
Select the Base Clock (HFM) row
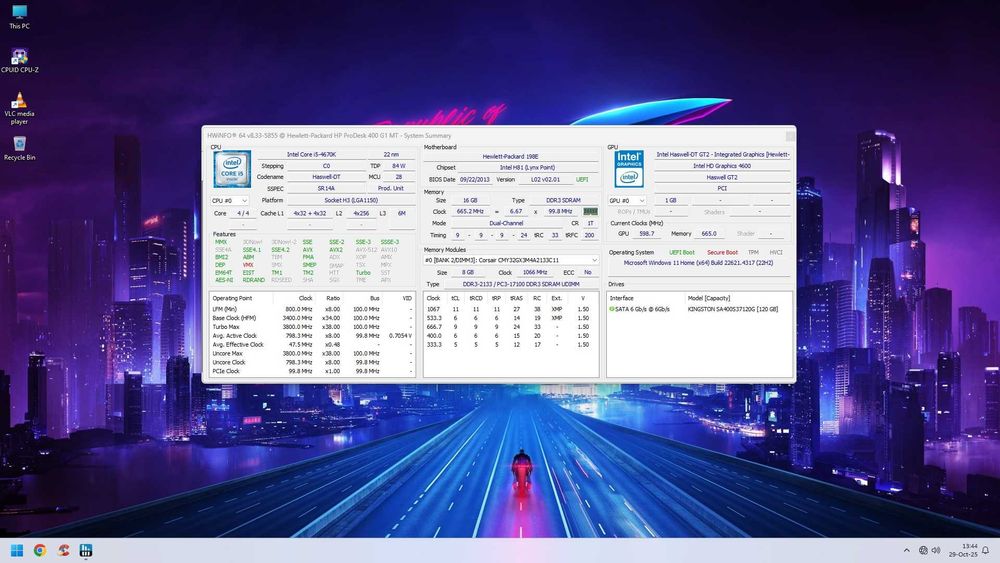coord(312,318)
